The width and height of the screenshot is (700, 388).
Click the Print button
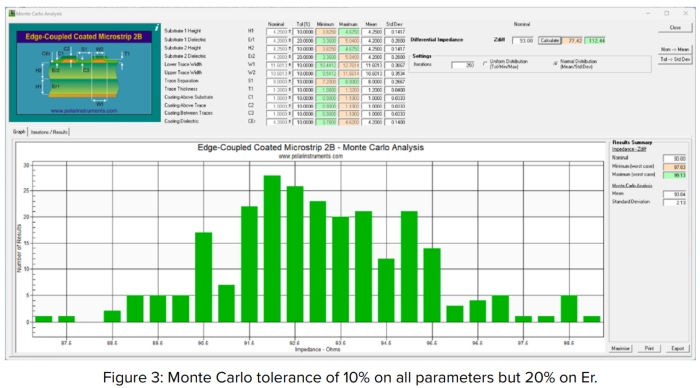(x=649, y=348)
